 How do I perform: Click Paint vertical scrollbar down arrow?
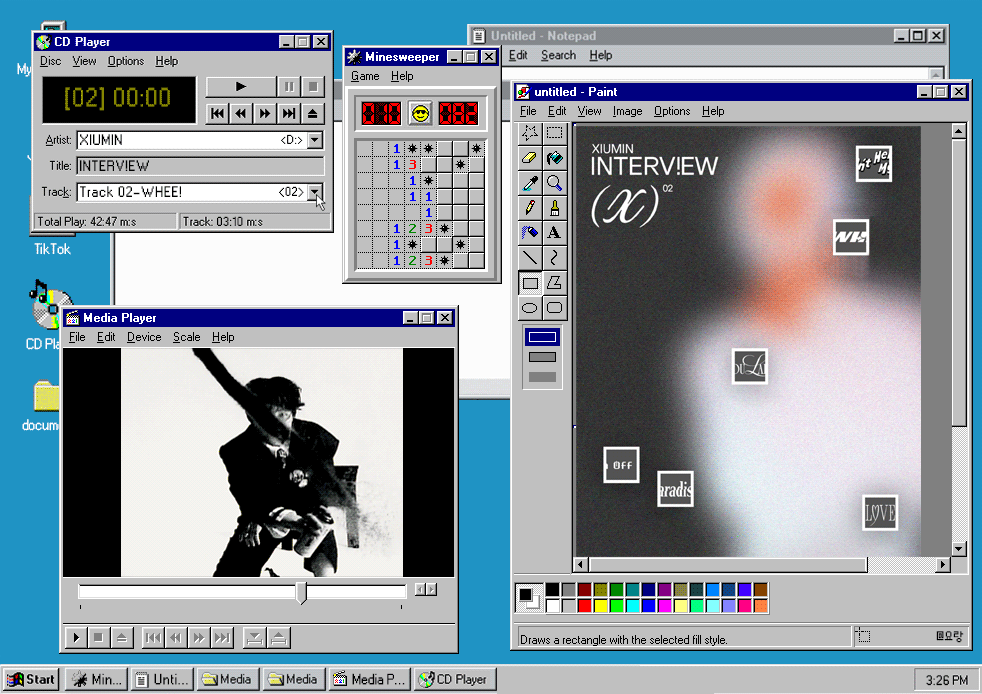(959, 549)
